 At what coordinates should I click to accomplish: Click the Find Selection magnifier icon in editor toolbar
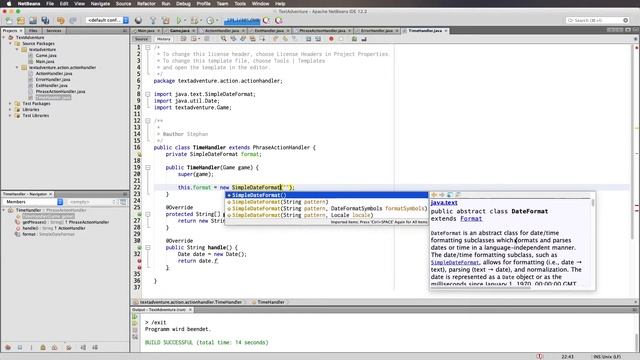click(224, 39)
